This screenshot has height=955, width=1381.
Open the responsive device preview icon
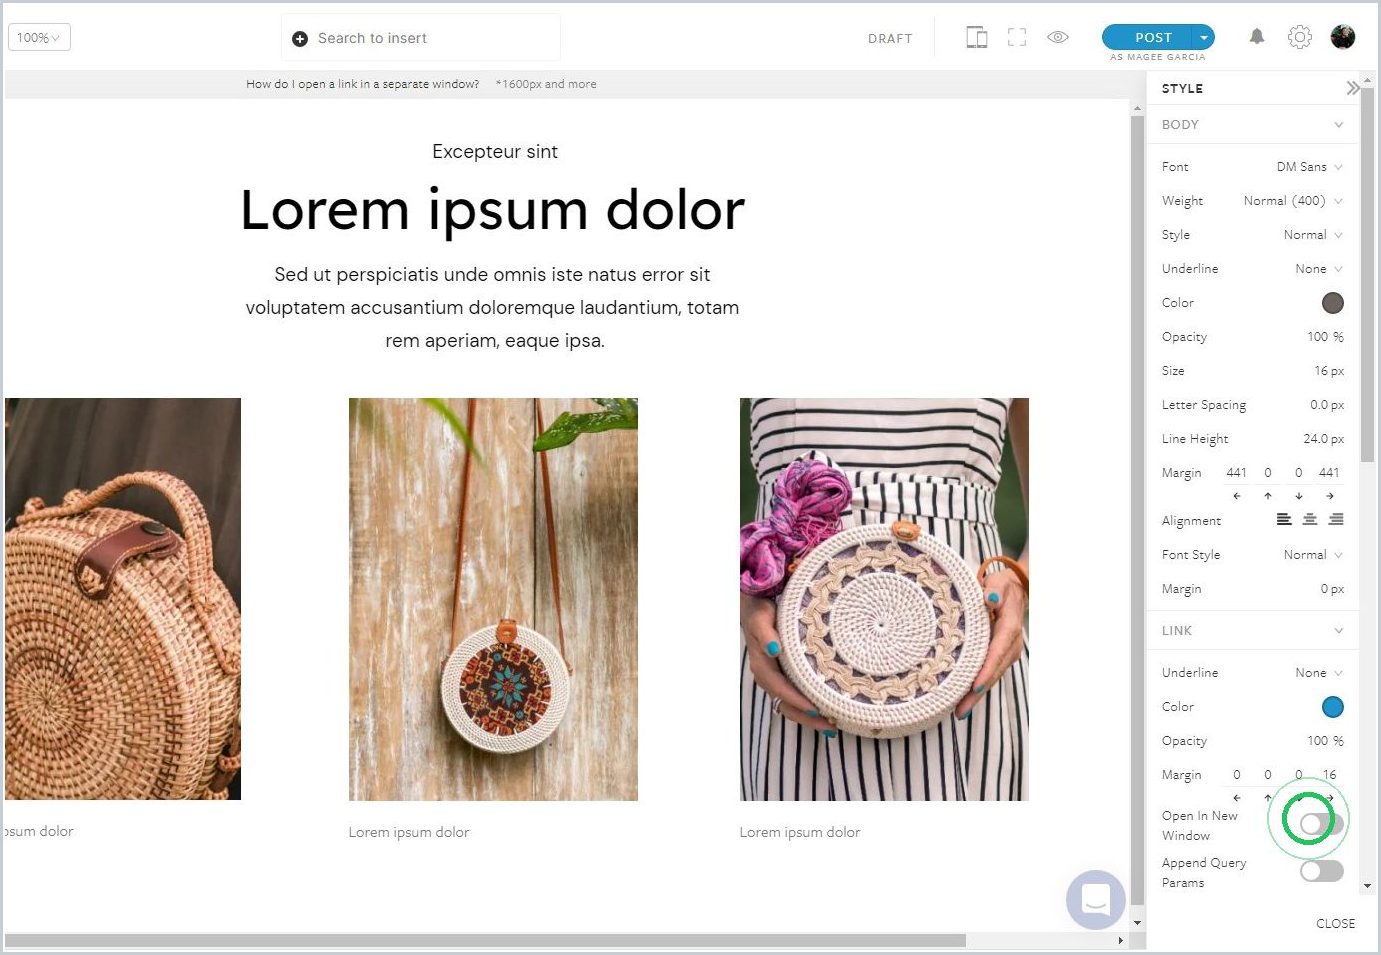point(977,38)
